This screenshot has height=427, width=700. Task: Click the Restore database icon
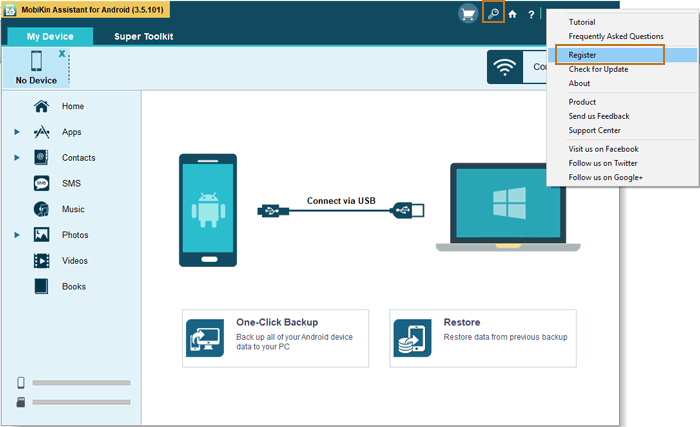click(x=412, y=338)
